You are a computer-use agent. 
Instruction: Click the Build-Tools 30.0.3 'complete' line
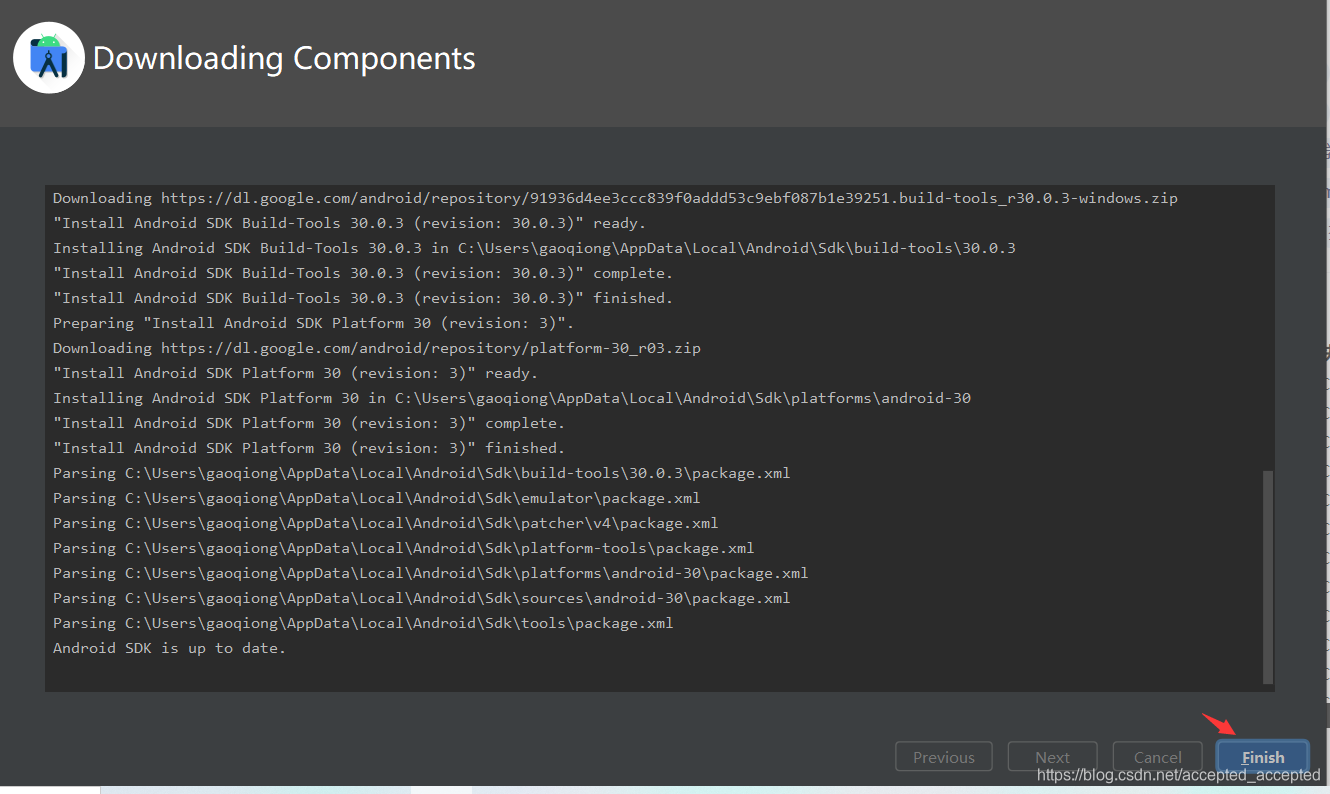pos(363,273)
